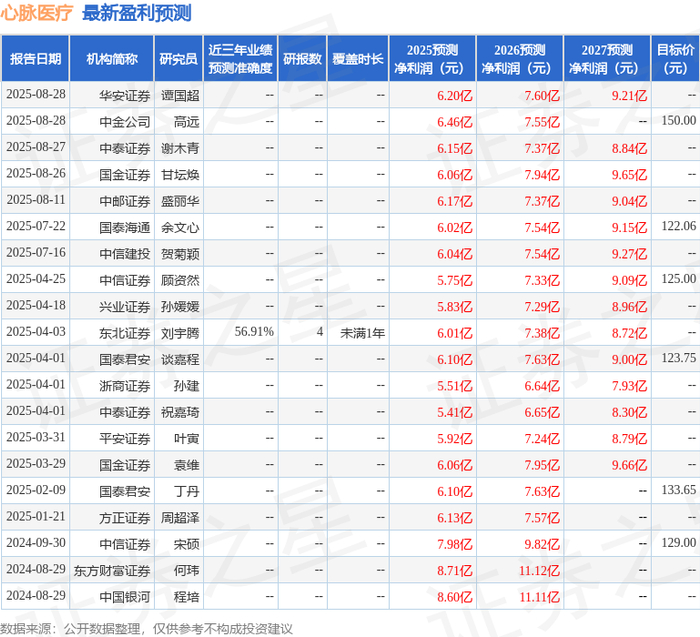Click target price 133.65
The width and height of the screenshot is (700, 637).
point(679,490)
